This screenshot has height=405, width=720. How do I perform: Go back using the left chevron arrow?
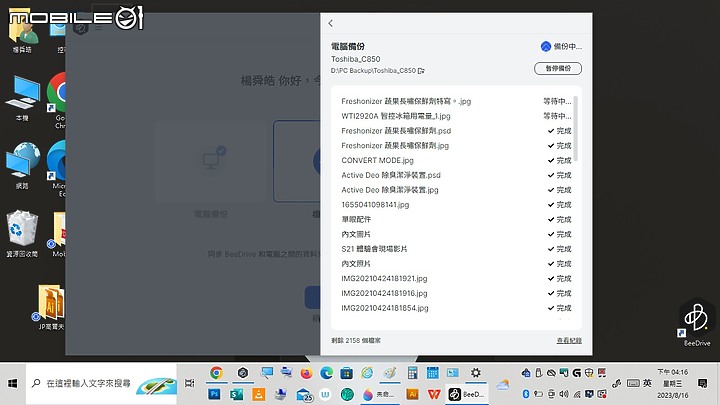(x=331, y=23)
